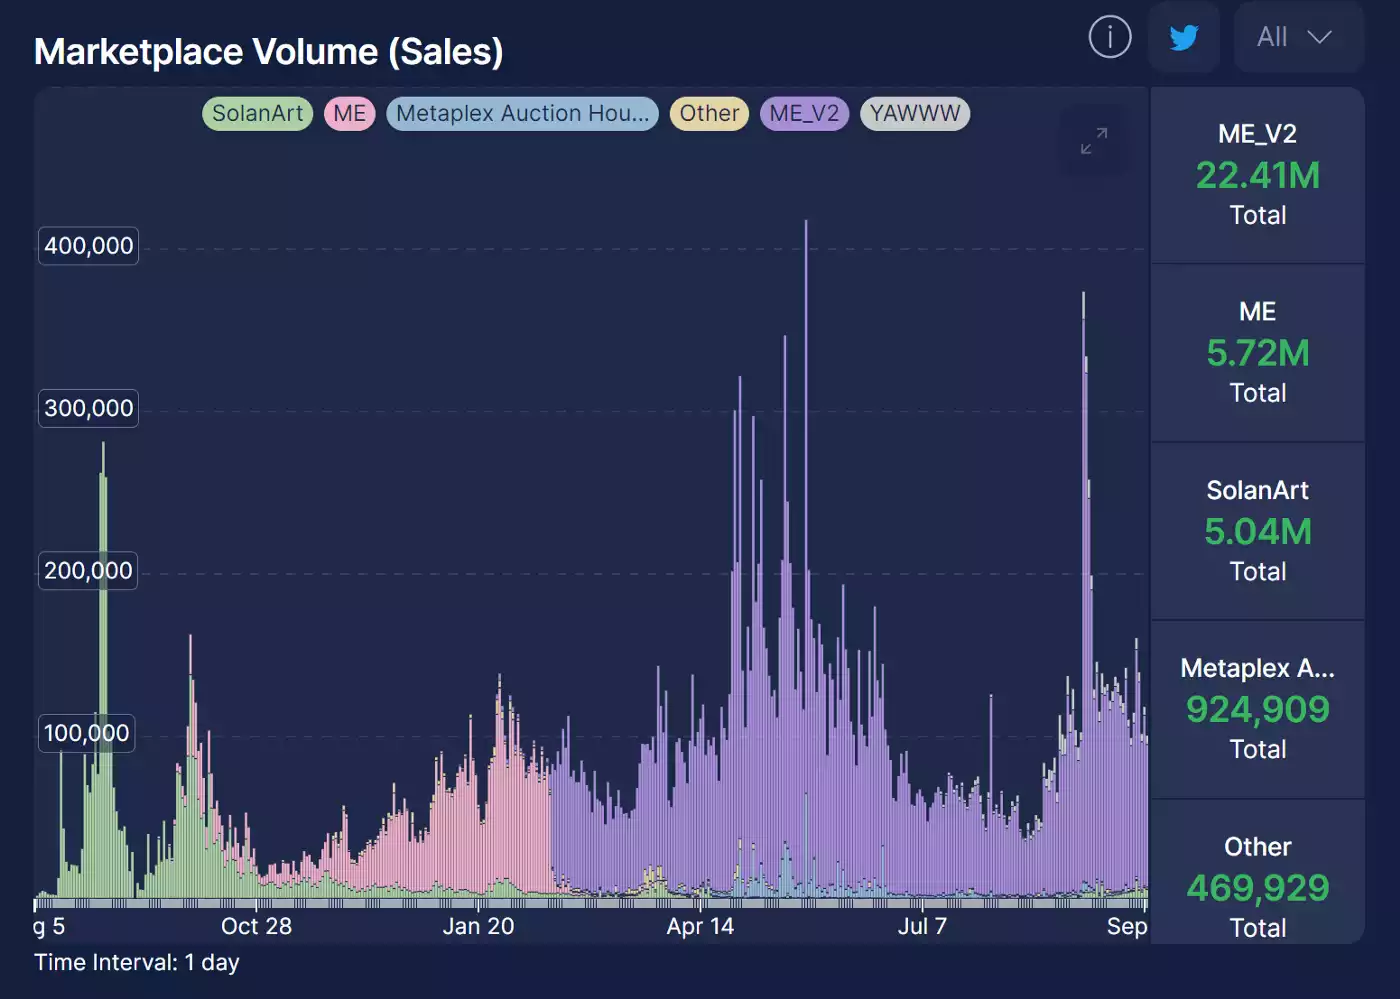The height and width of the screenshot is (999, 1400).
Task: Toggle ME_V2 legend series visibility
Action: tap(804, 114)
